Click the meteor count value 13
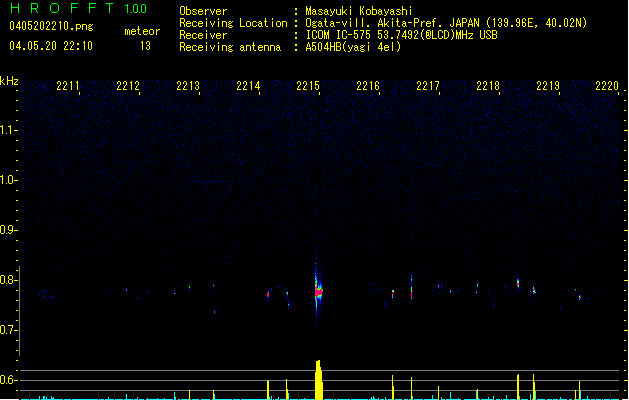This screenshot has width=629, height=400. (x=145, y=45)
